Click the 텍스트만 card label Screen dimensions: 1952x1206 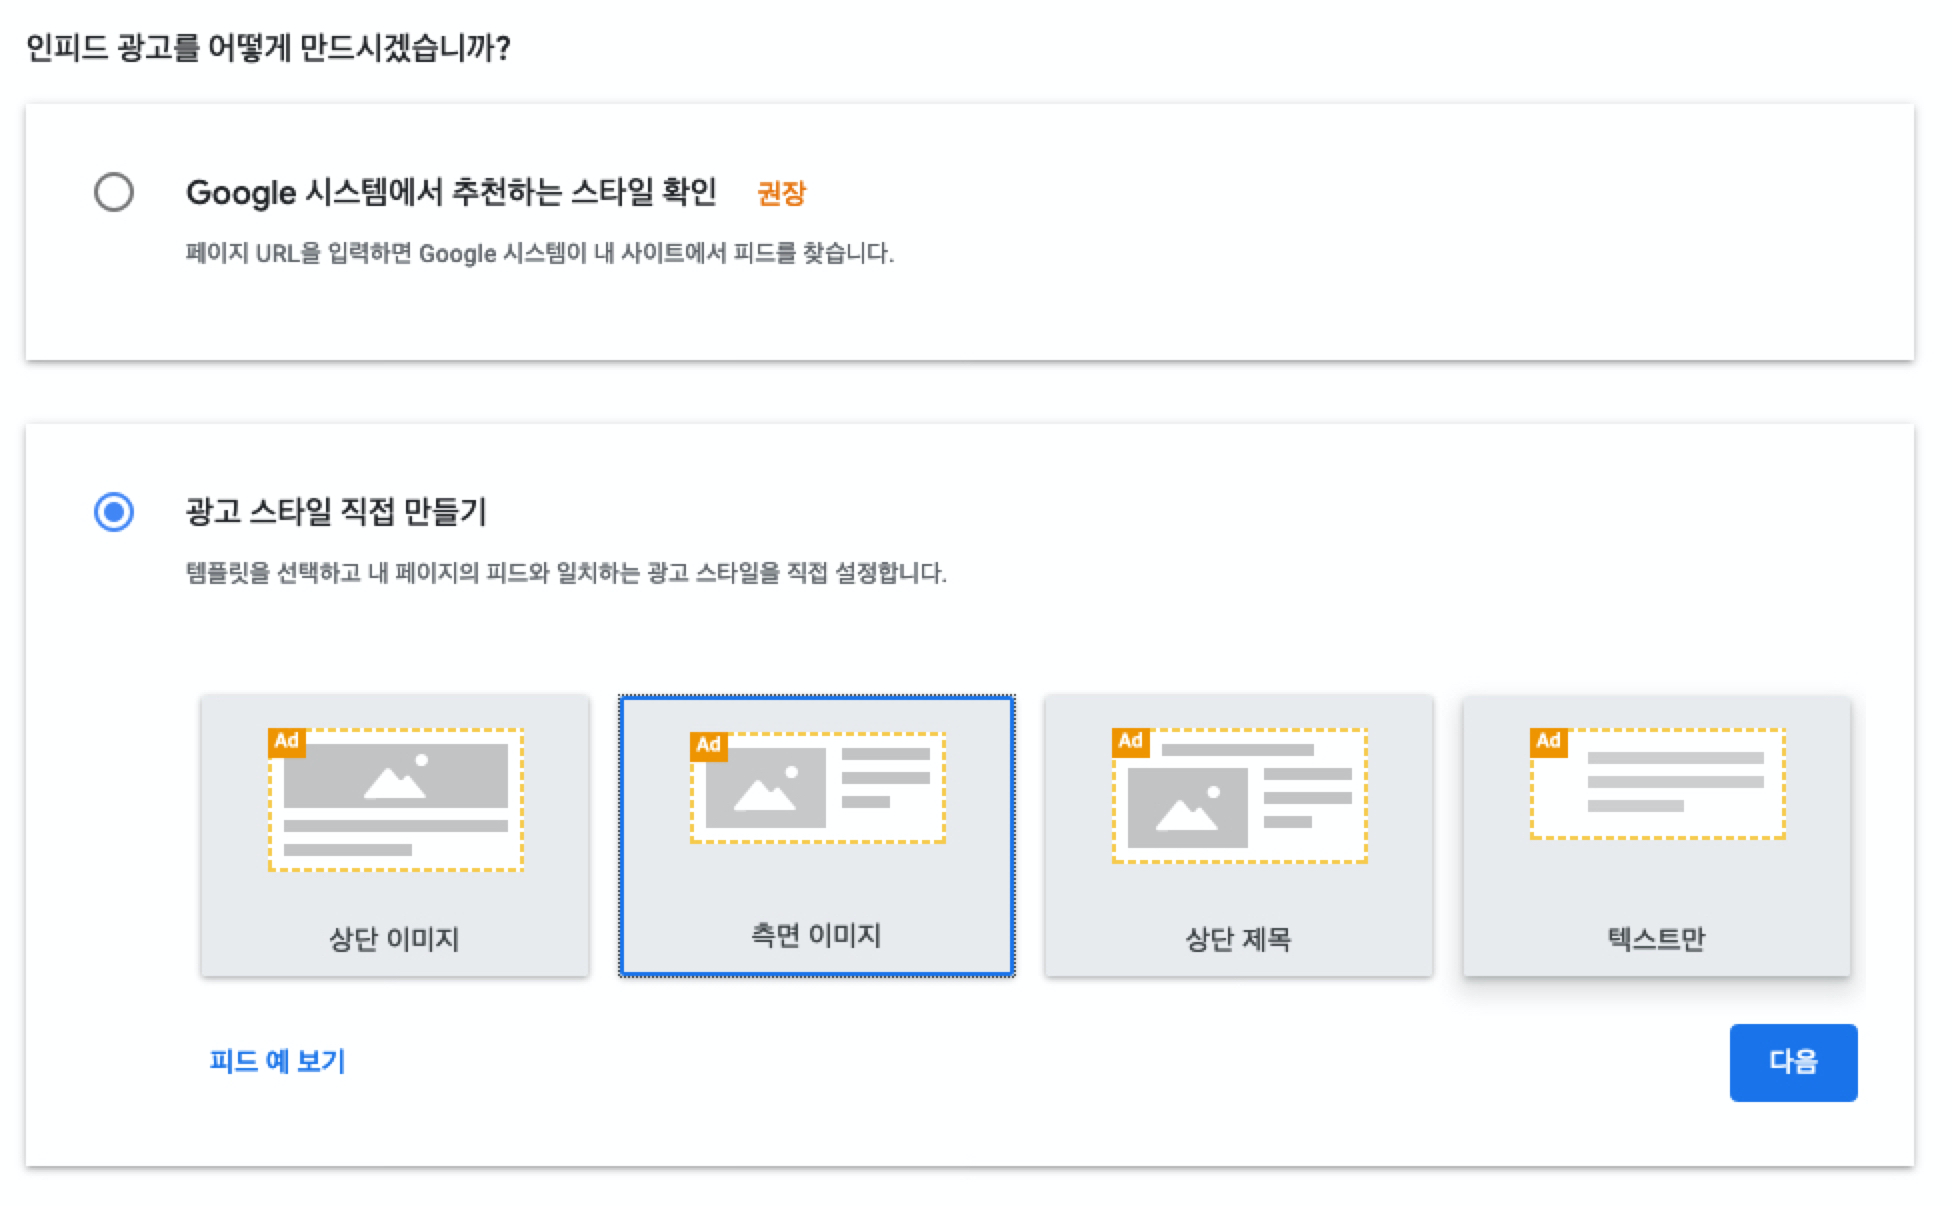1656,939
